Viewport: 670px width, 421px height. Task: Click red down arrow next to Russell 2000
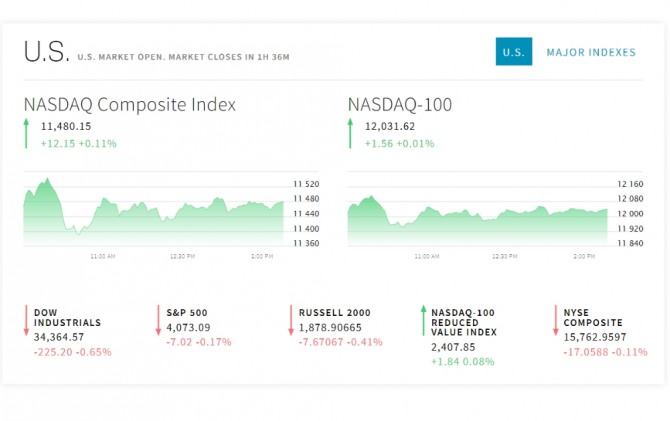tap(291, 320)
